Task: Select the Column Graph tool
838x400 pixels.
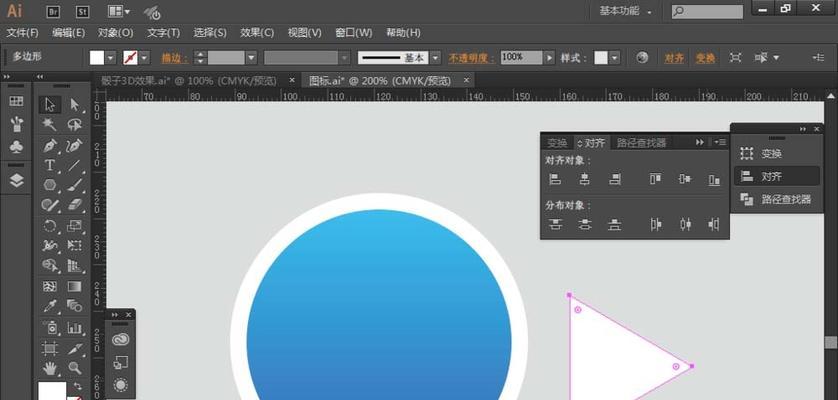Action: coord(74,327)
